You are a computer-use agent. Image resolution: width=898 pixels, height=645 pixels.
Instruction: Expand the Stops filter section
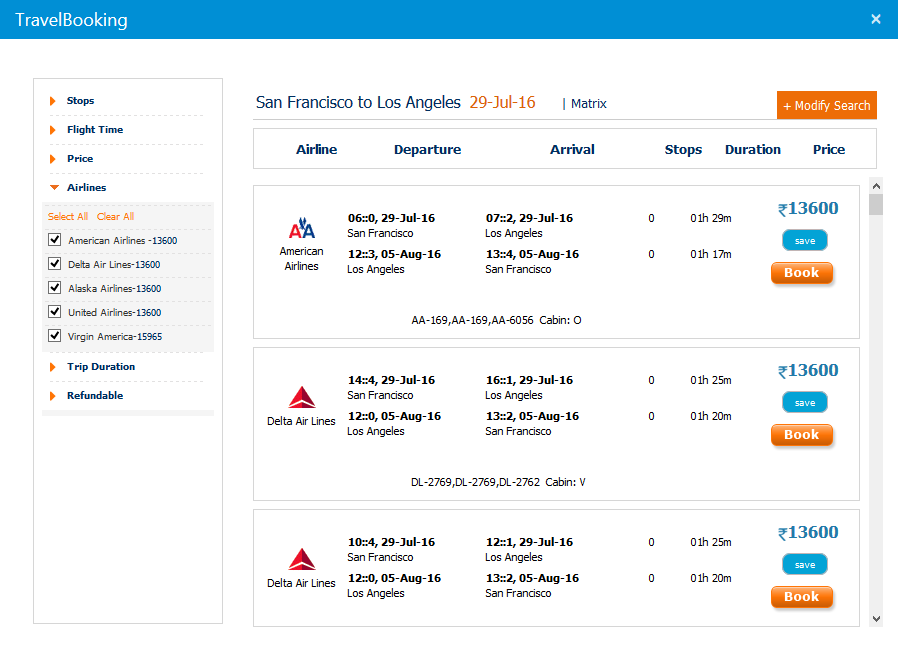[x=80, y=101]
